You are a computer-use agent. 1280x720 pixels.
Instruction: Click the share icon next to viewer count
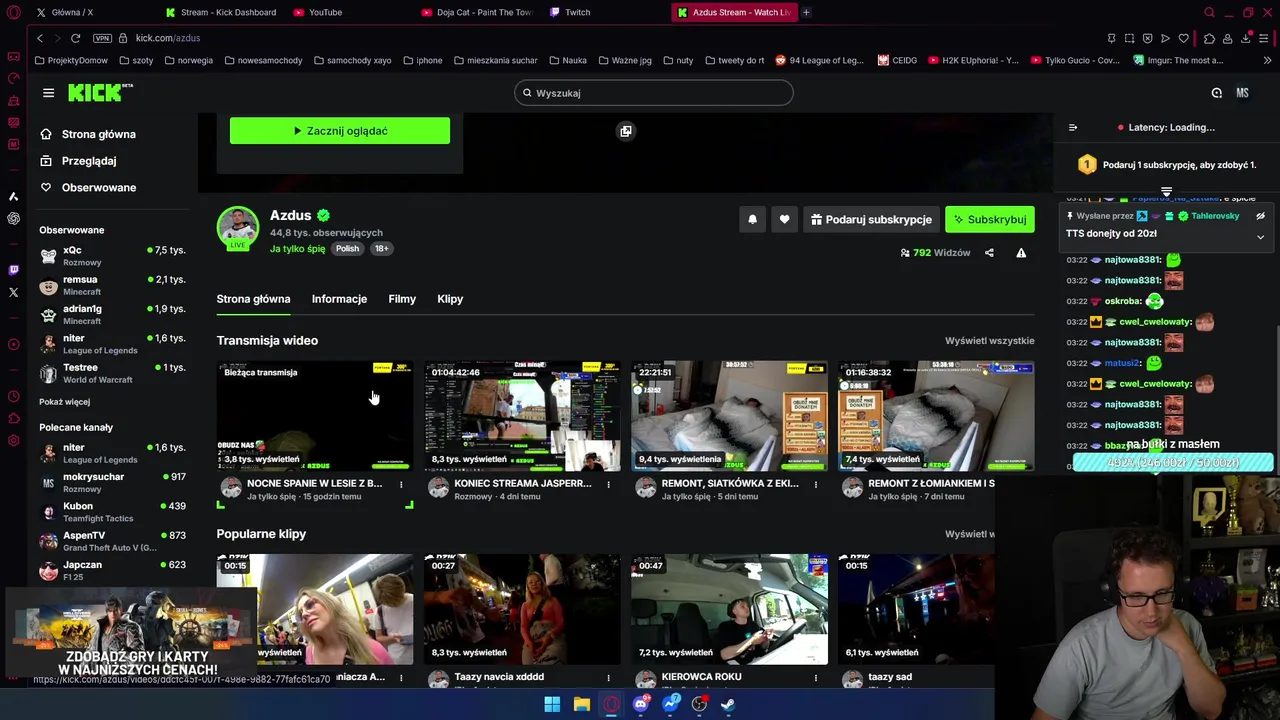(989, 253)
